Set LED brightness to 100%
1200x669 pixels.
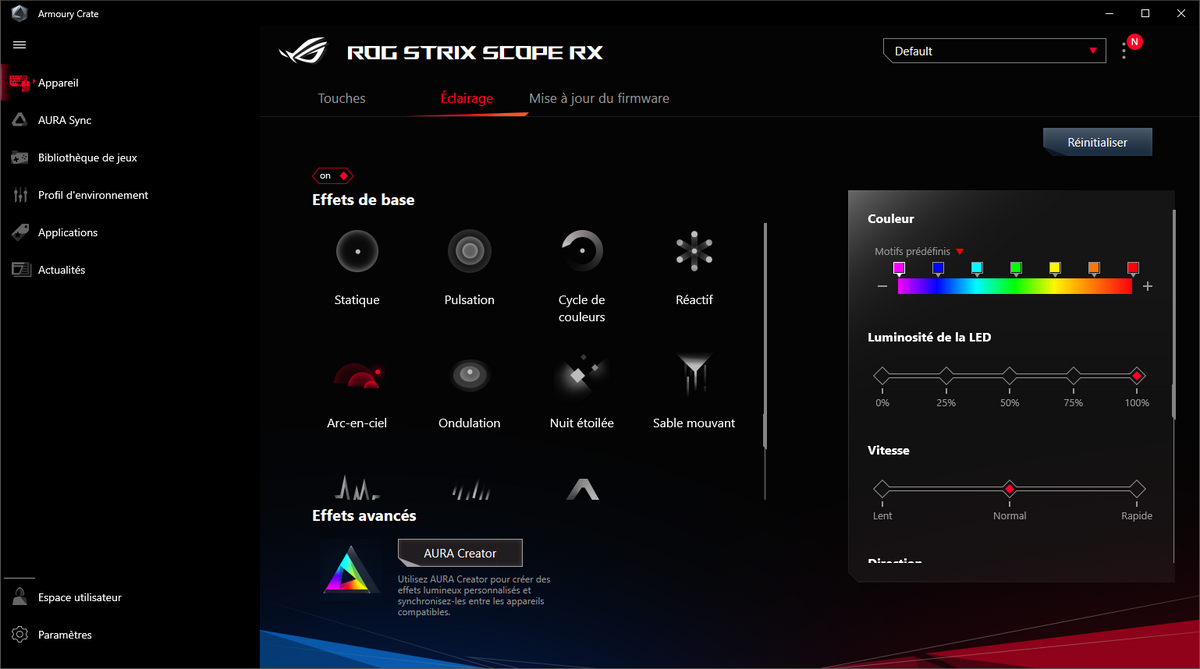[1137, 376]
